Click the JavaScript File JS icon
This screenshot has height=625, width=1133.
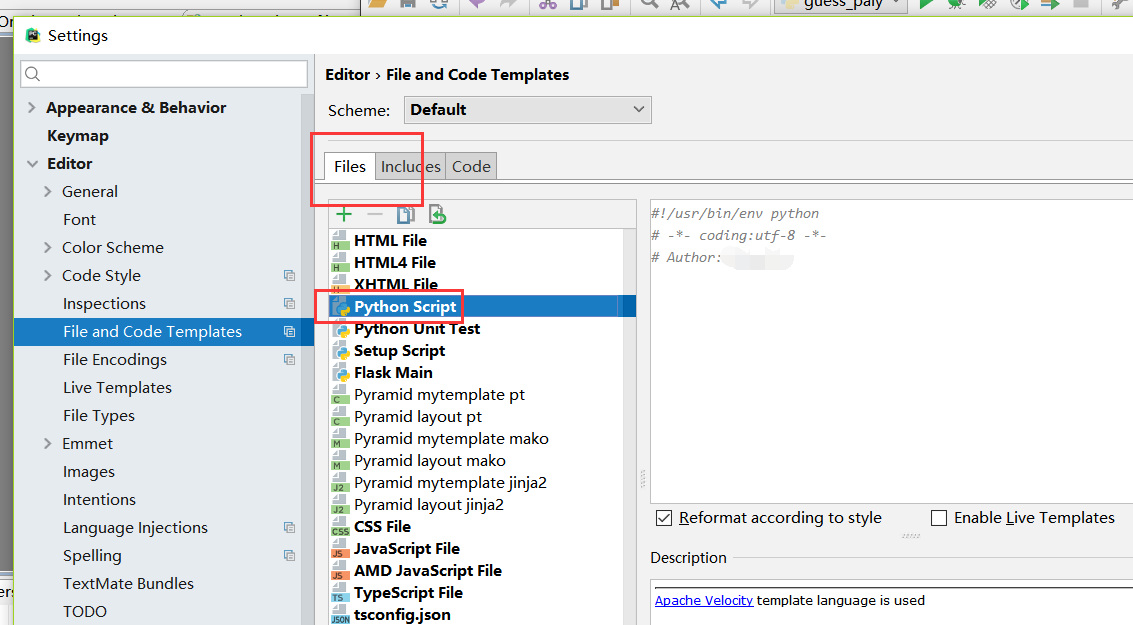340,549
